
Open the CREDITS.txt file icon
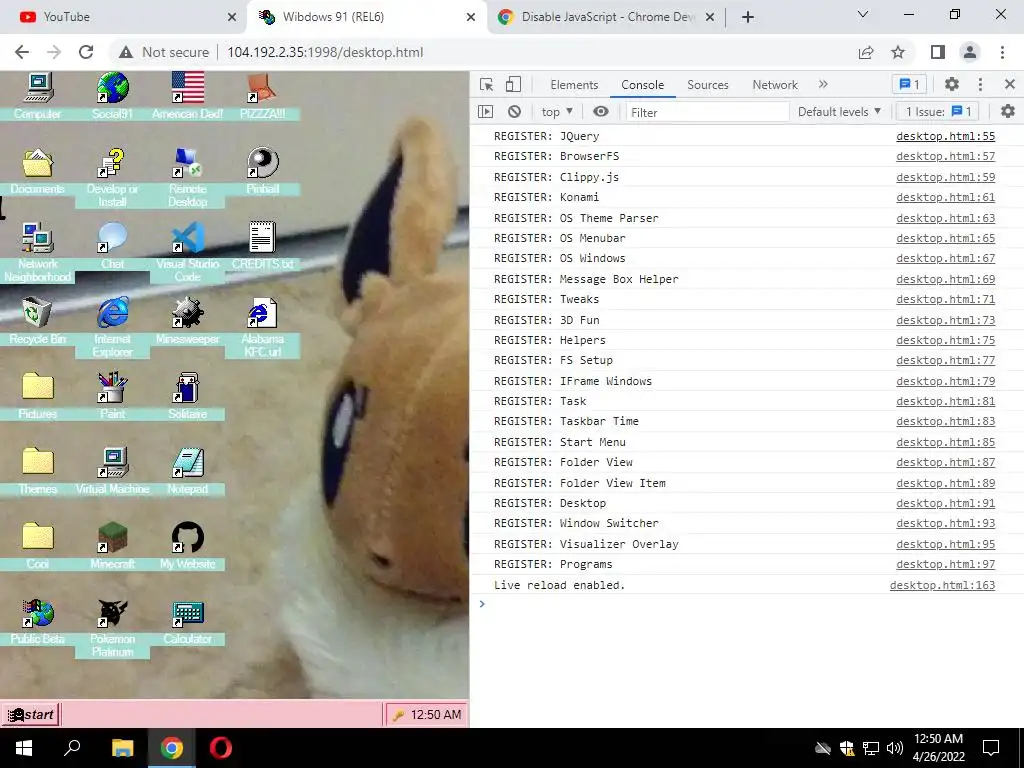(x=262, y=237)
